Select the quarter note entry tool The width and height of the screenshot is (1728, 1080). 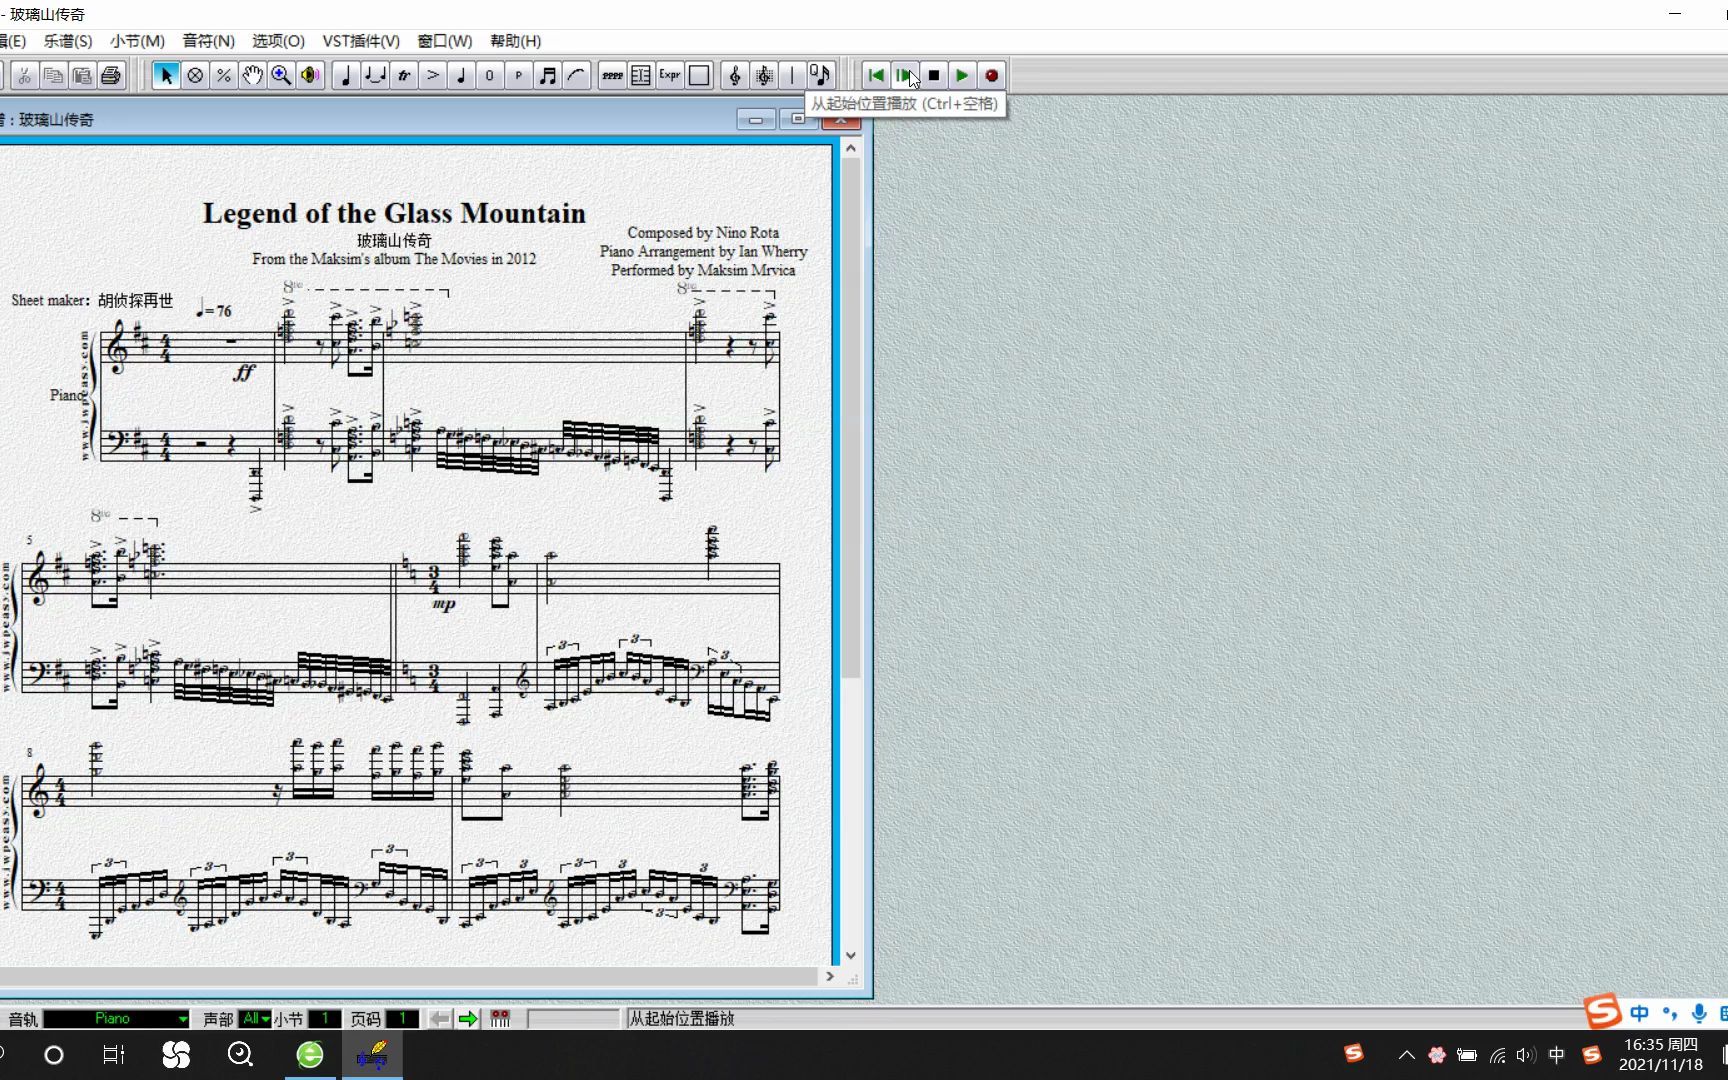click(346, 75)
